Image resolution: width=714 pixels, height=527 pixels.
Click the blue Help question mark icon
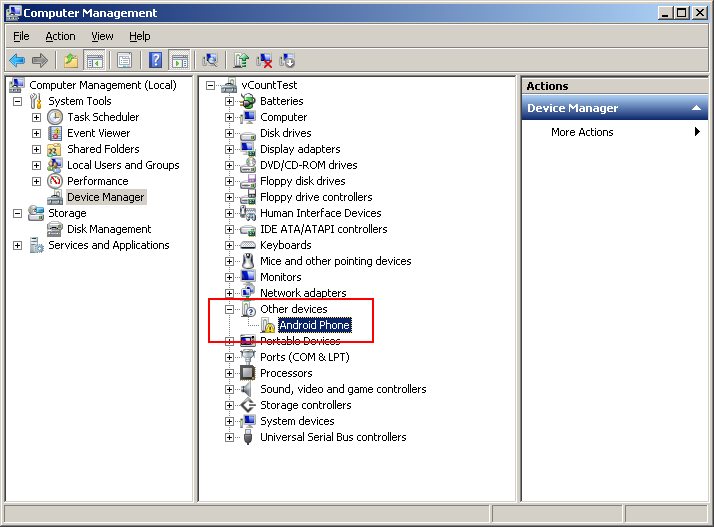[x=156, y=60]
